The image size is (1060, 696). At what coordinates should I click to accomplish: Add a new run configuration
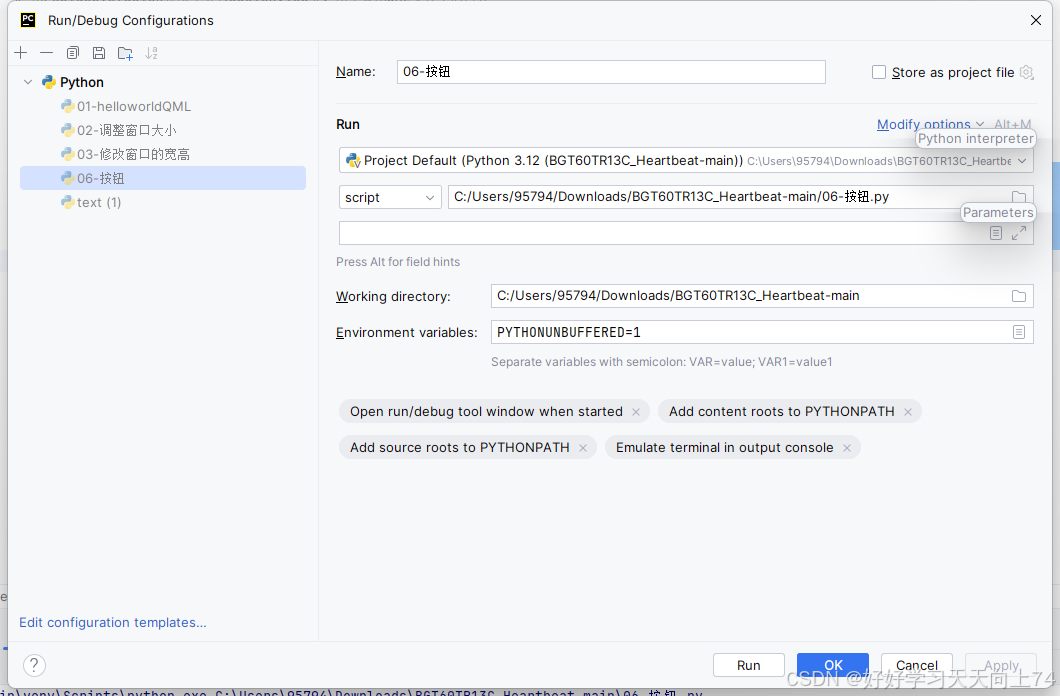point(20,52)
